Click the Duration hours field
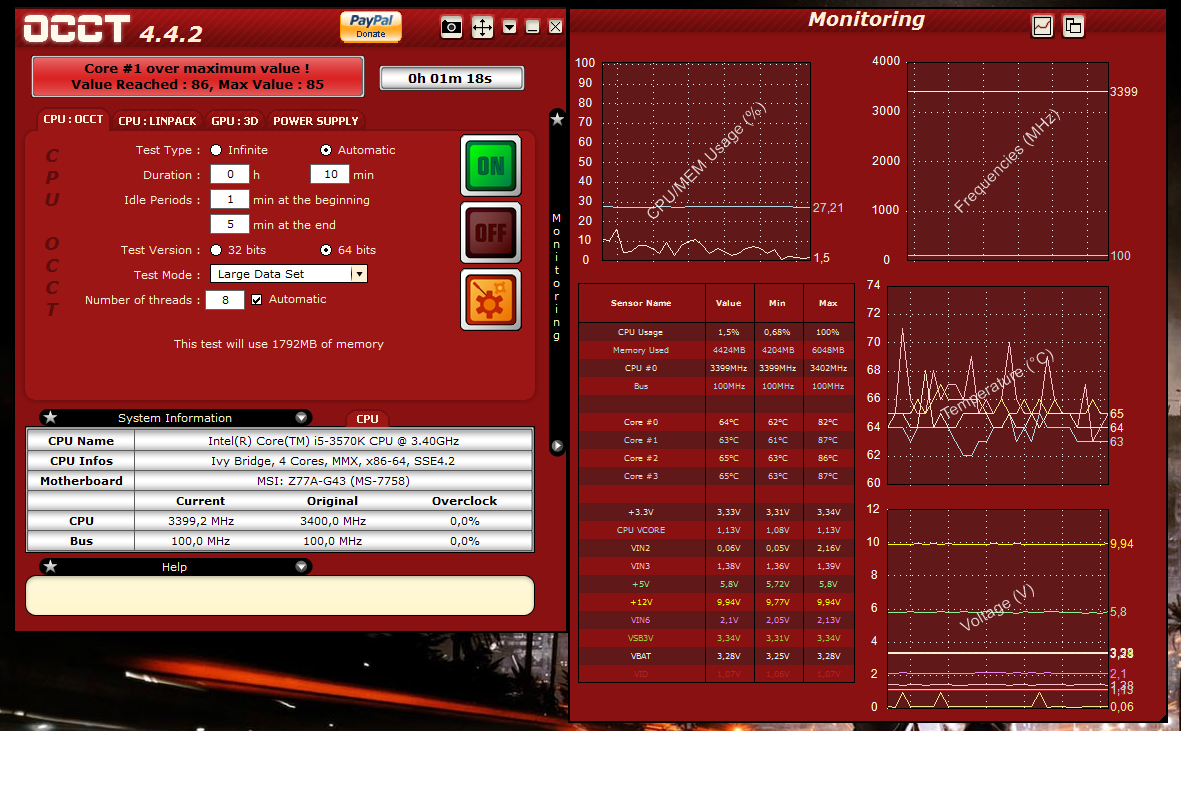The height and width of the screenshot is (802, 1181). click(230, 174)
